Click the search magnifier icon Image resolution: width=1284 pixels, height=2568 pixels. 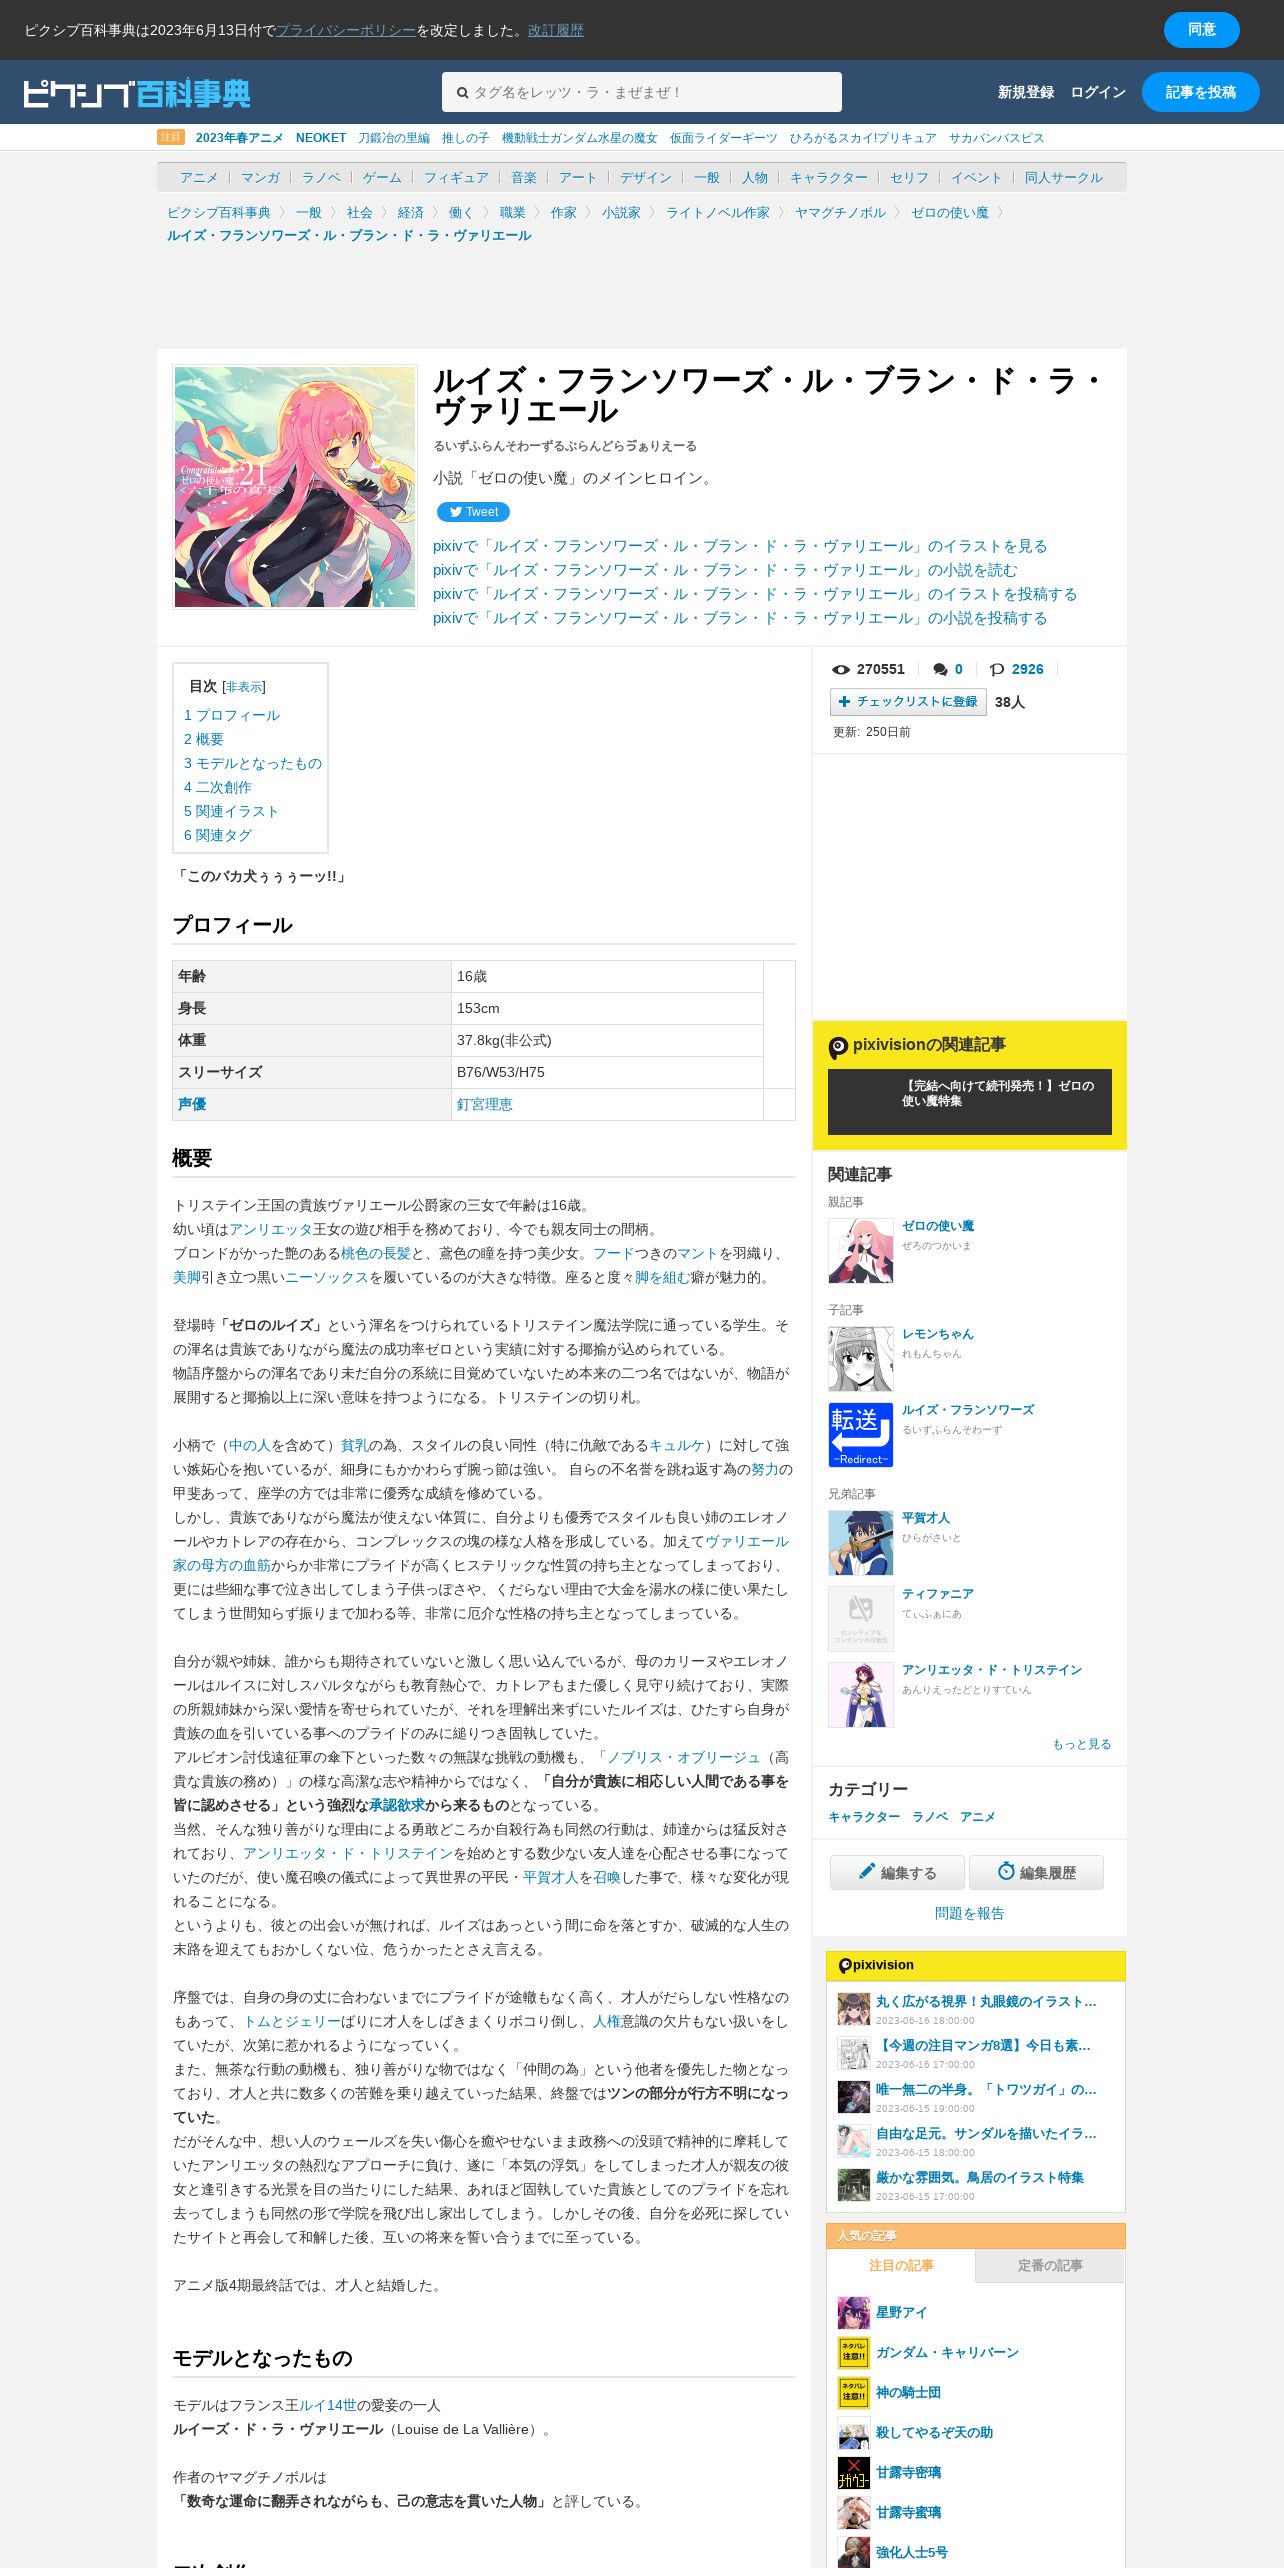(x=462, y=93)
